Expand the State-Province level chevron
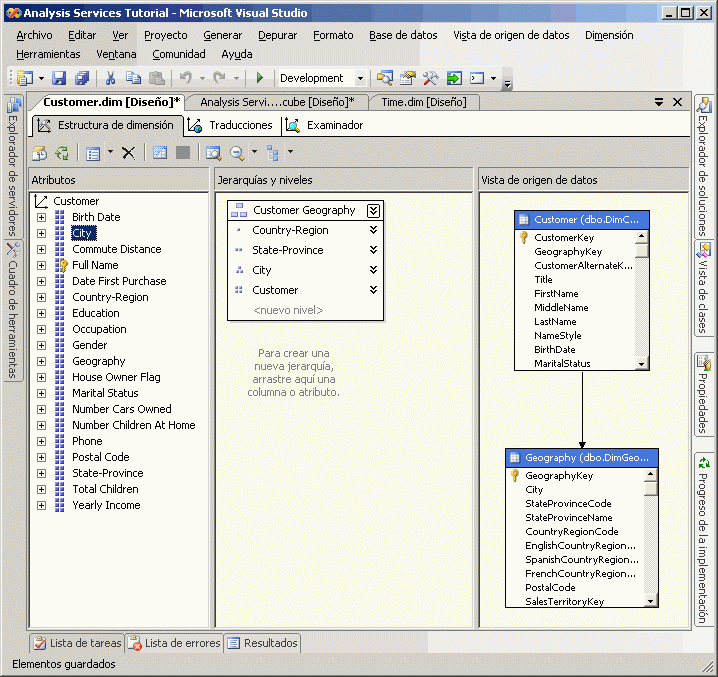718x677 pixels. pyautogui.click(x=374, y=250)
